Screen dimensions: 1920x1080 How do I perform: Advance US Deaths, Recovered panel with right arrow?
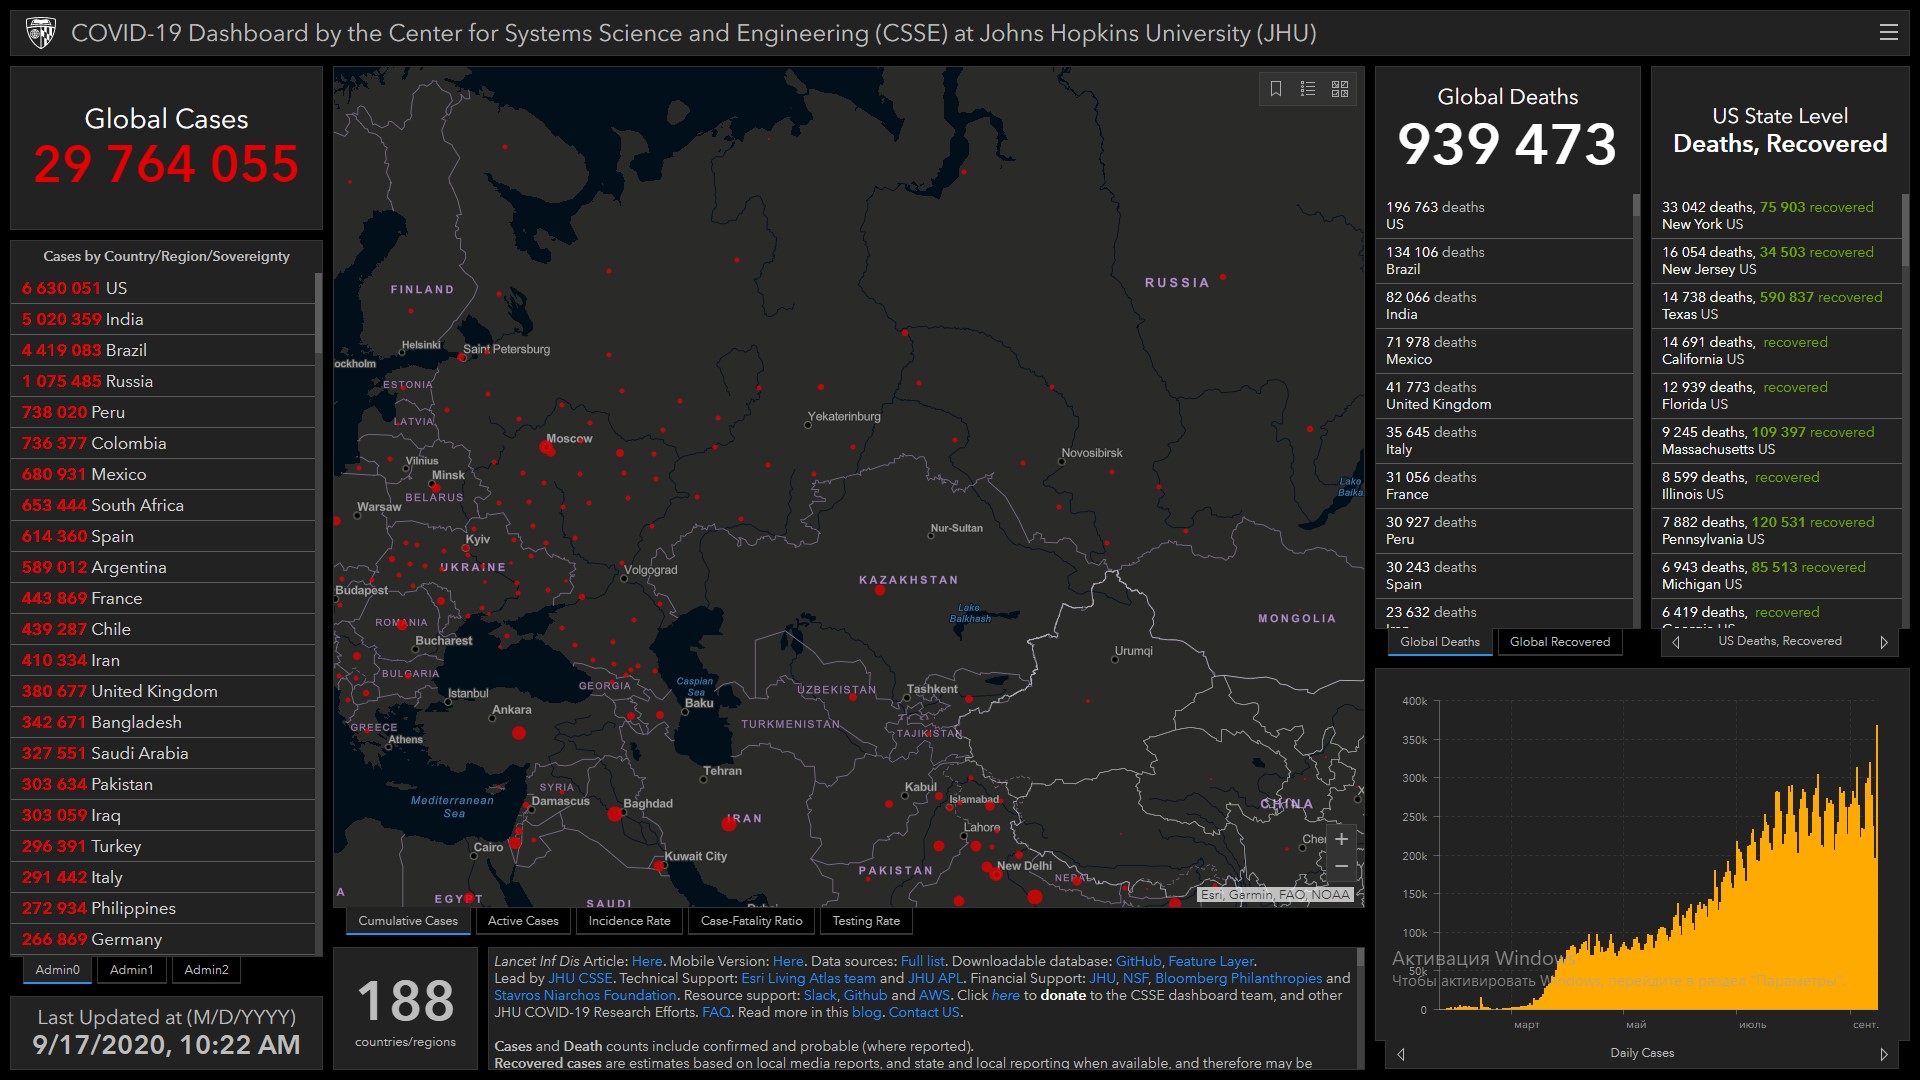[1884, 642]
